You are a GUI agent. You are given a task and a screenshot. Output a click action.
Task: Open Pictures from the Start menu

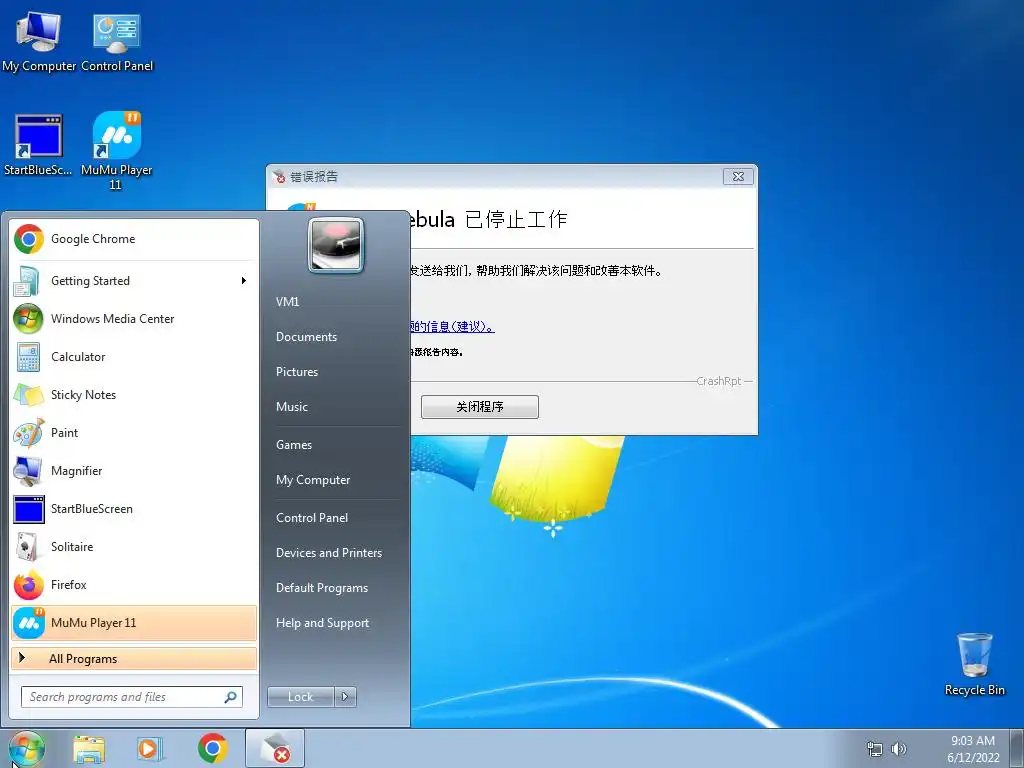pyautogui.click(x=297, y=372)
